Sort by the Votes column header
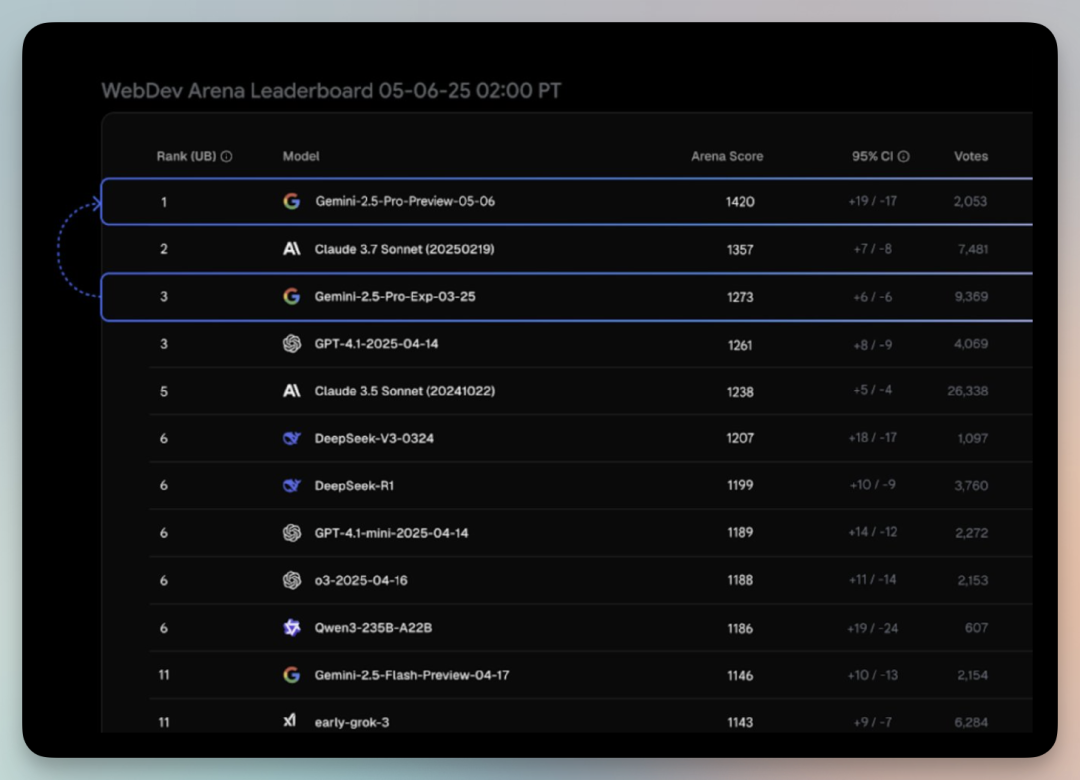1080x780 pixels. coord(970,156)
